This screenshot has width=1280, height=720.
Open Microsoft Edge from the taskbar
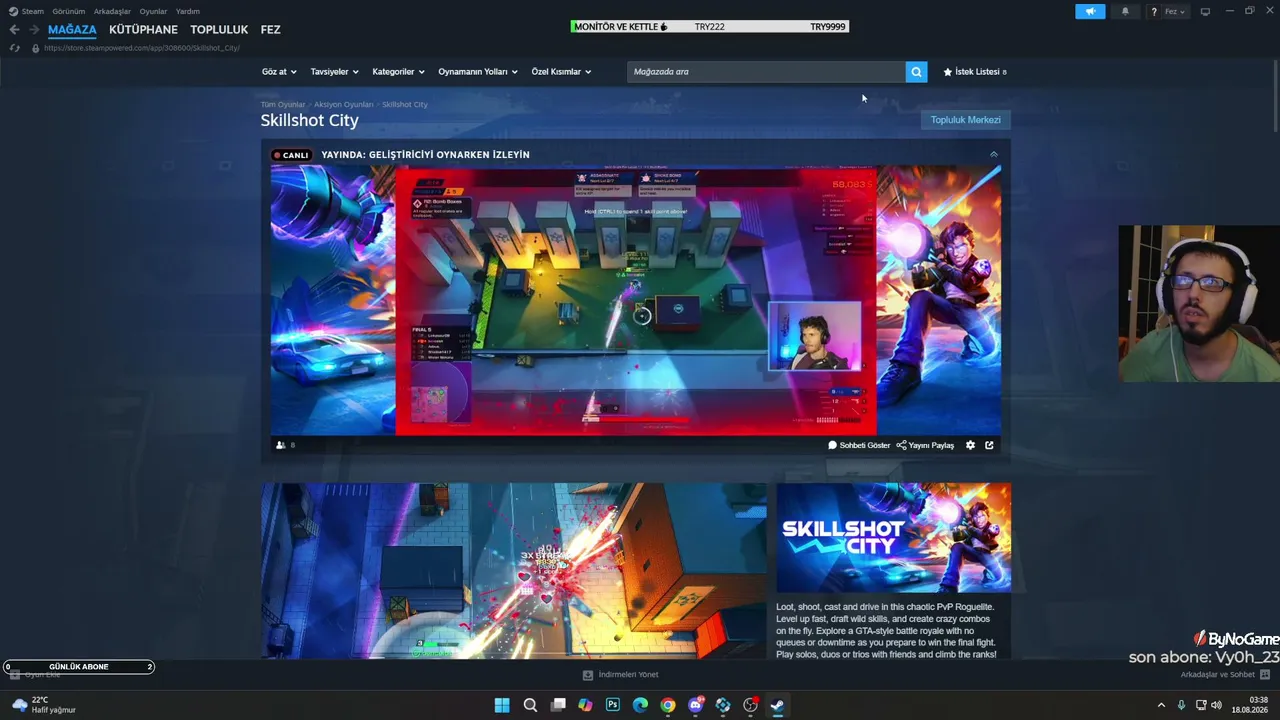640,705
